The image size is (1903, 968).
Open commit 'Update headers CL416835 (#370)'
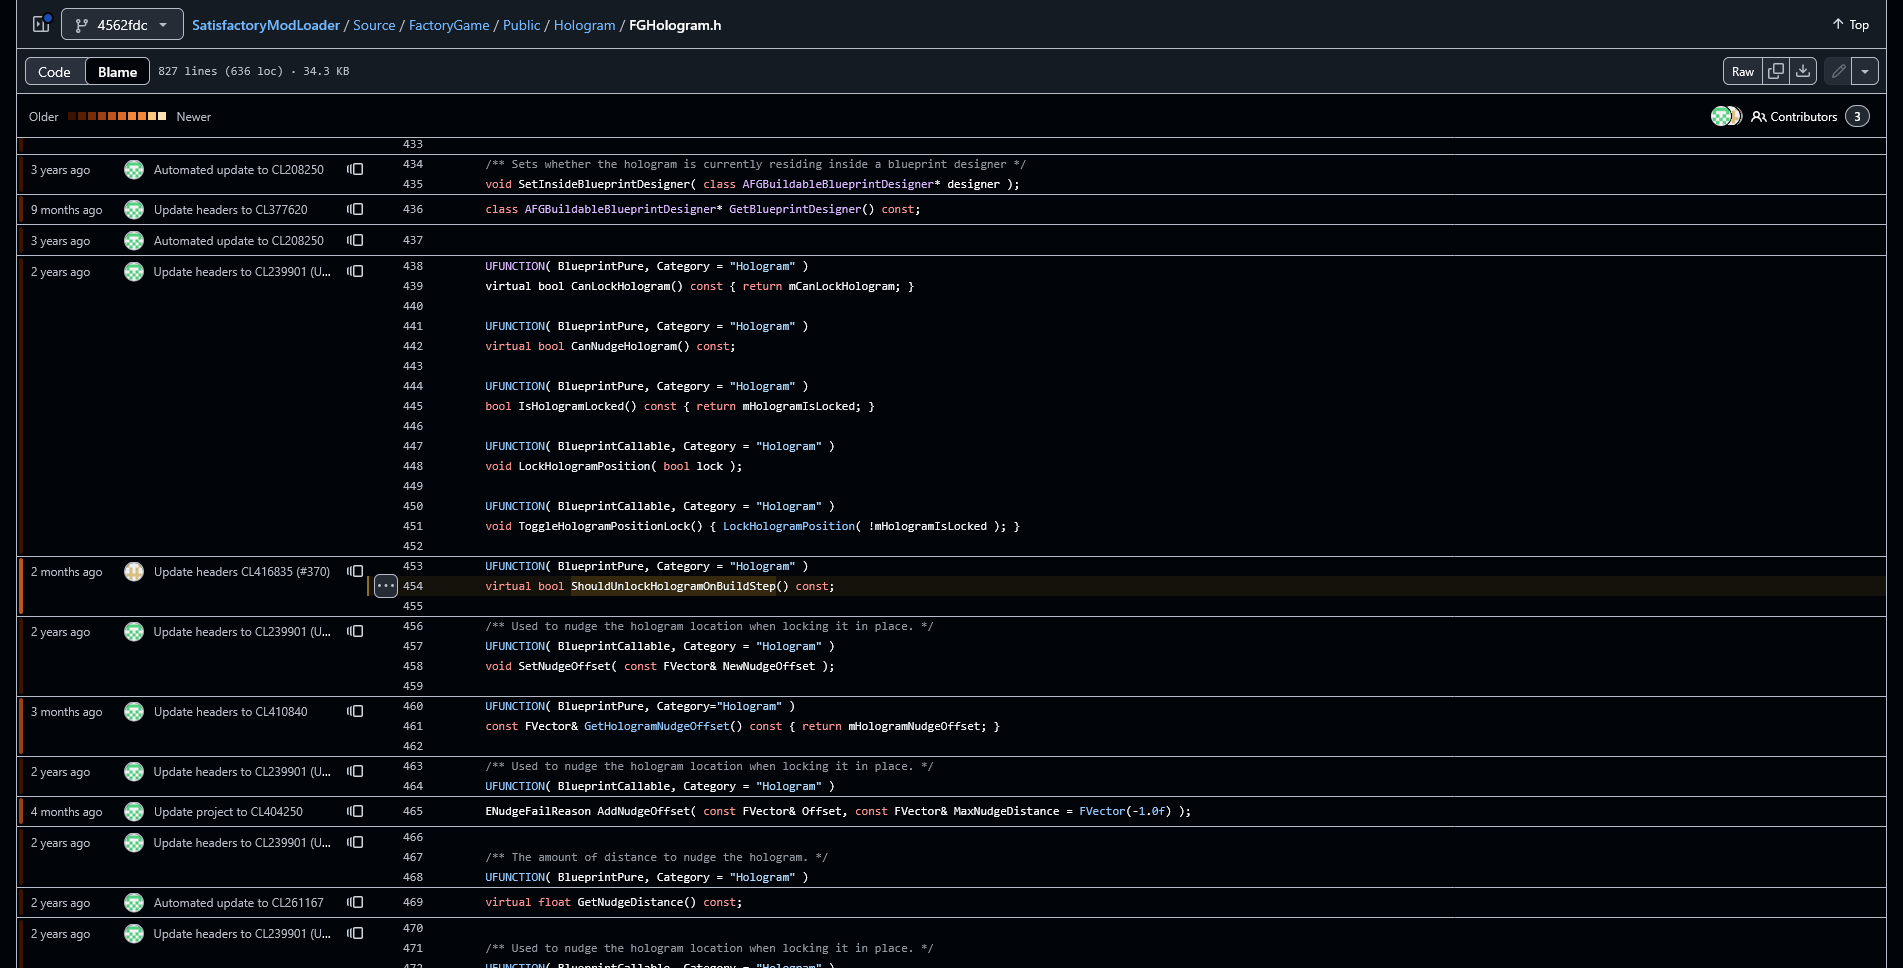click(x=241, y=571)
